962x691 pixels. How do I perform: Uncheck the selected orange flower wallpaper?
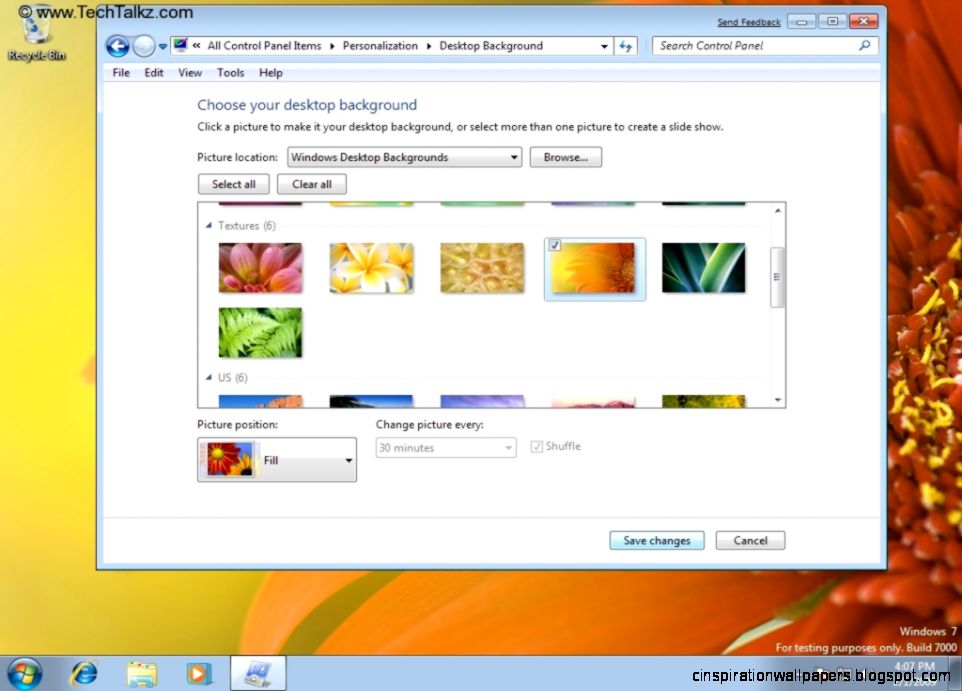point(554,244)
